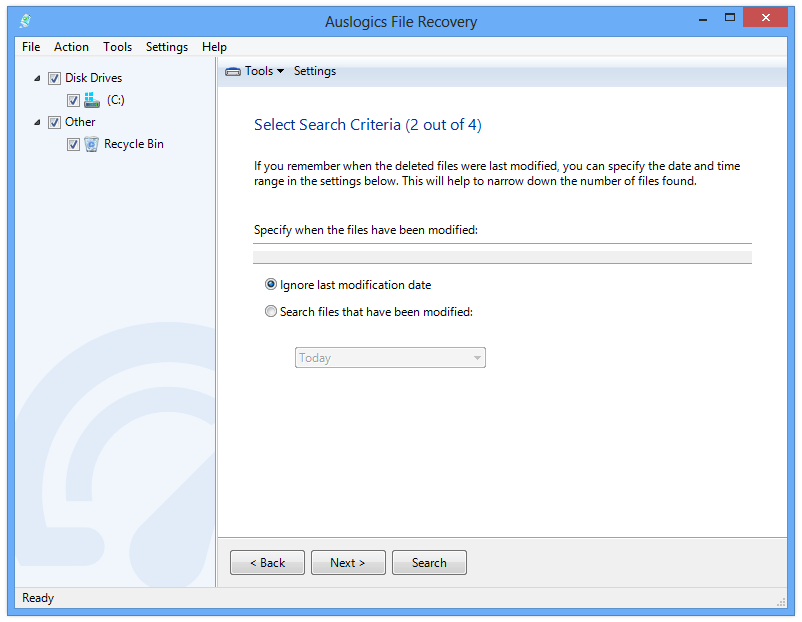The height and width of the screenshot is (622, 802).
Task: Open the Today date range dropdown
Action: pyautogui.click(x=477, y=357)
